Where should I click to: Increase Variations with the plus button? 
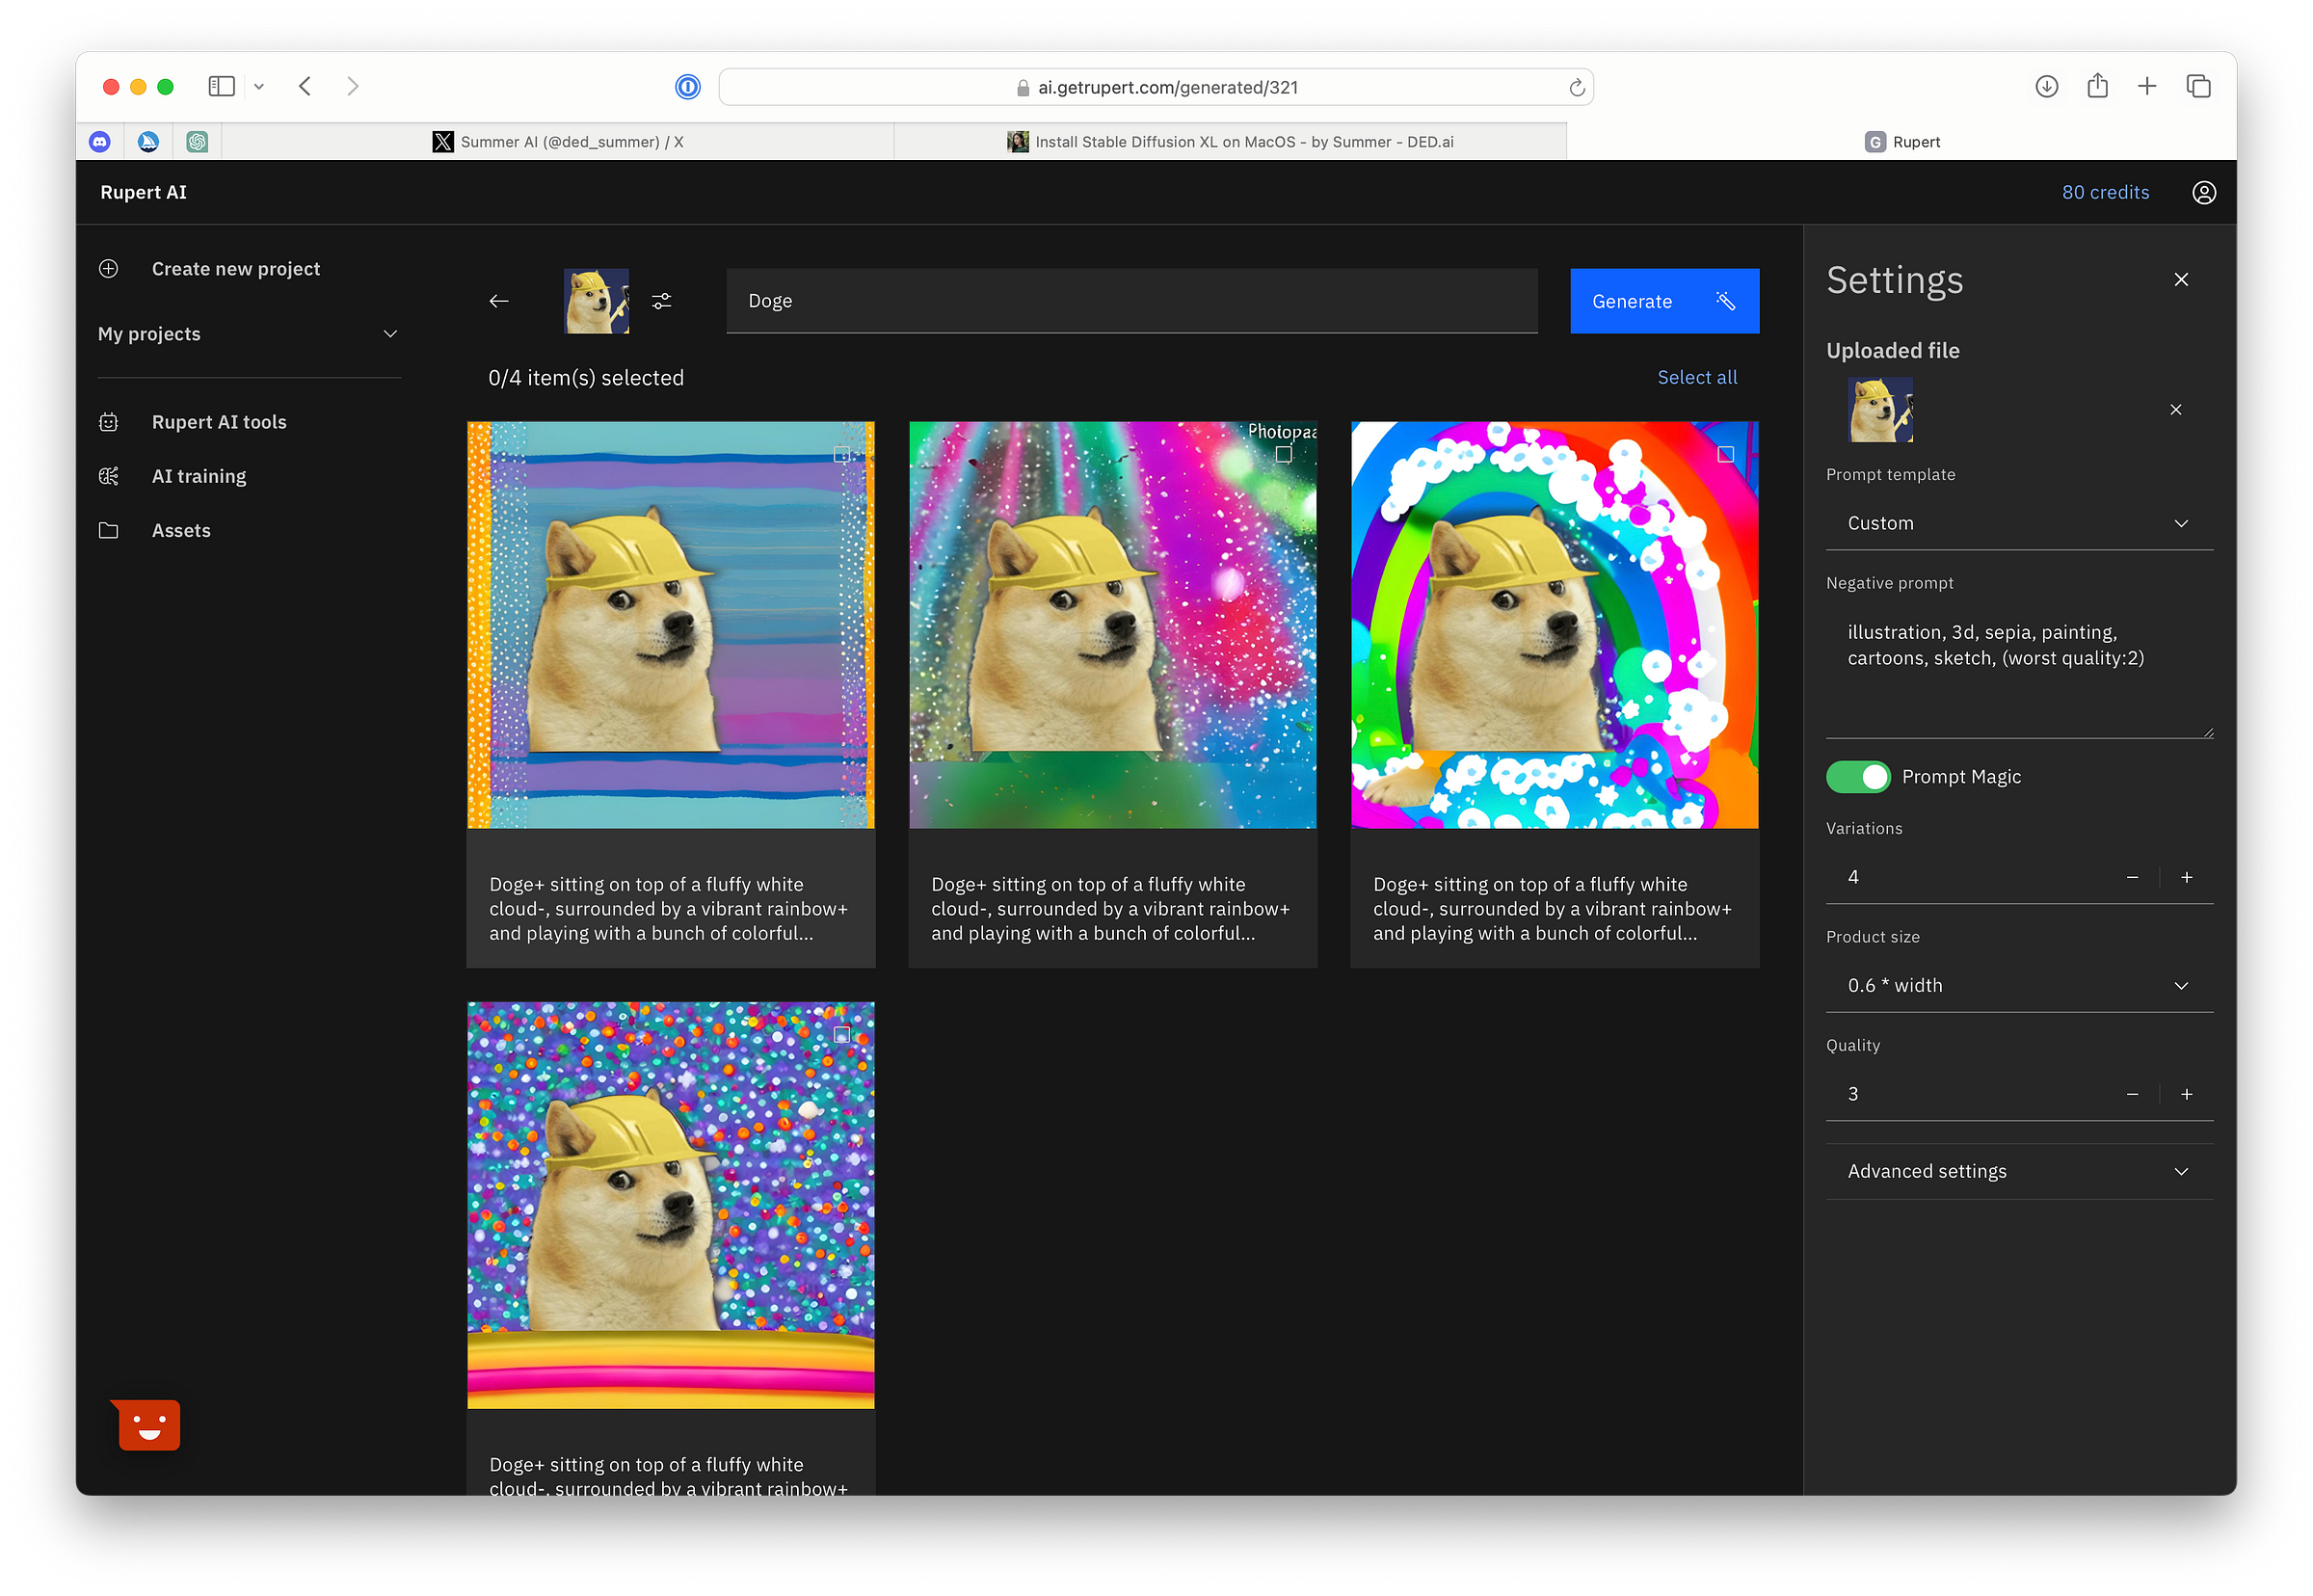[x=2186, y=877]
